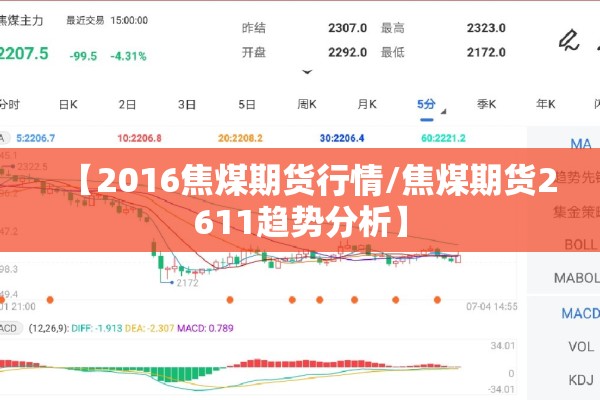Select the 3日 chart tab

[x=187, y=104]
